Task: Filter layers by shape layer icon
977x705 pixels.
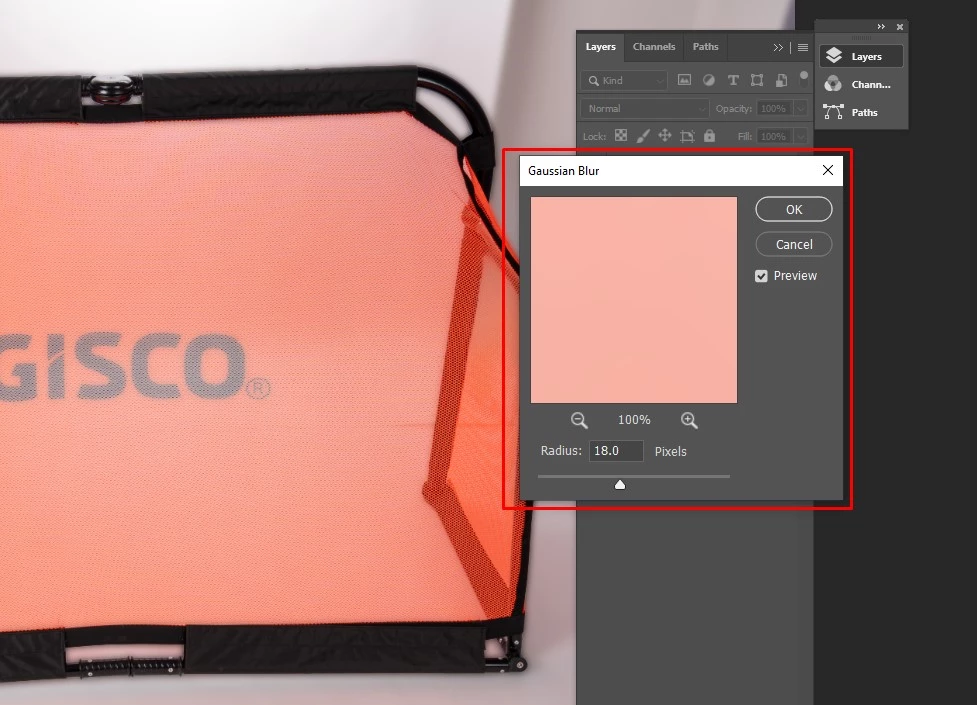Action: tap(757, 80)
